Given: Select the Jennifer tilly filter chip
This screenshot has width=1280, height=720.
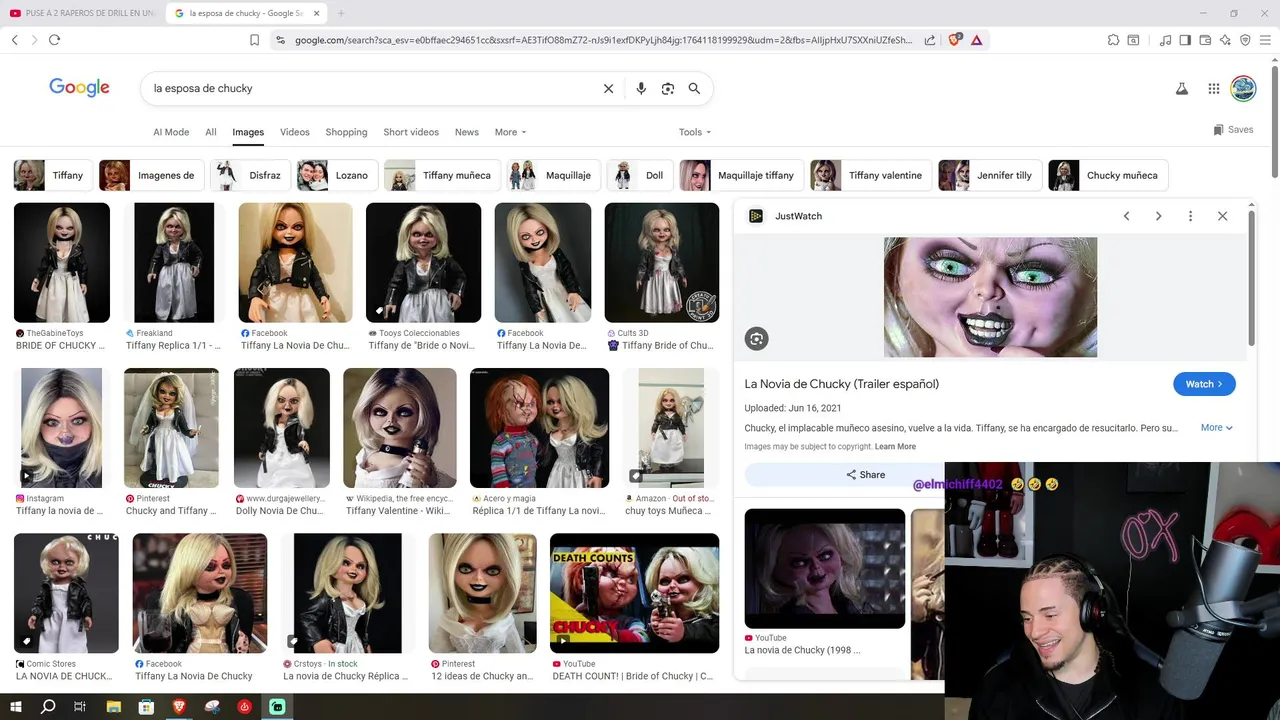Looking at the screenshot, I should pos(990,175).
